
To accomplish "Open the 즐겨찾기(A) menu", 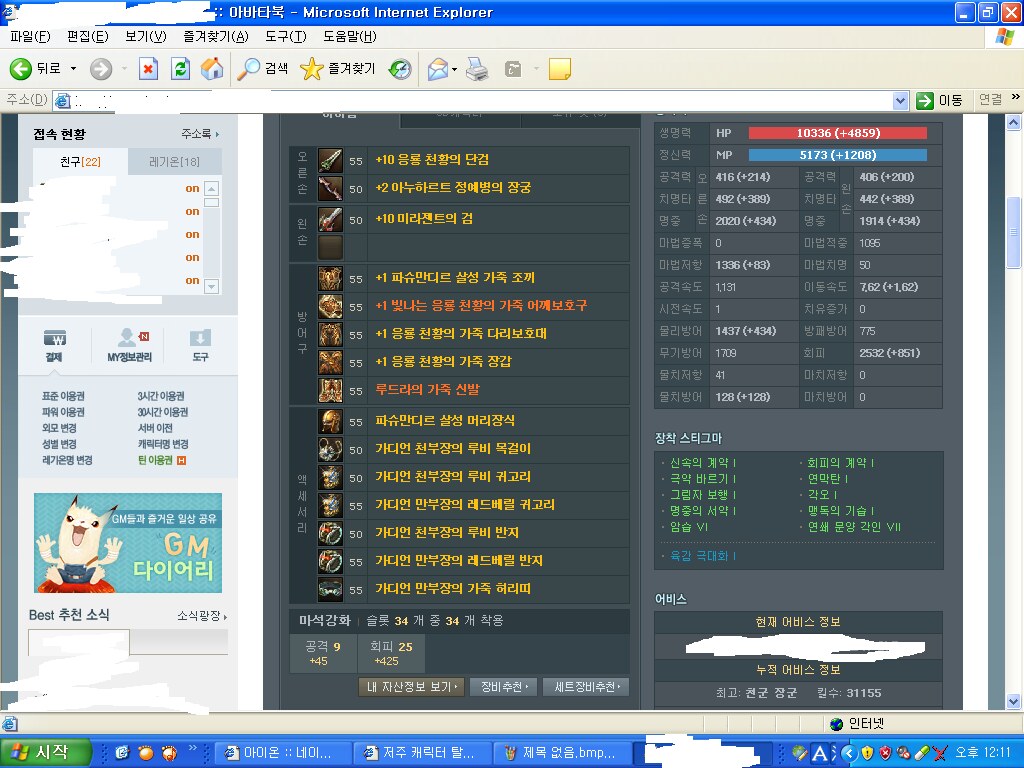I will pos(215,37).
